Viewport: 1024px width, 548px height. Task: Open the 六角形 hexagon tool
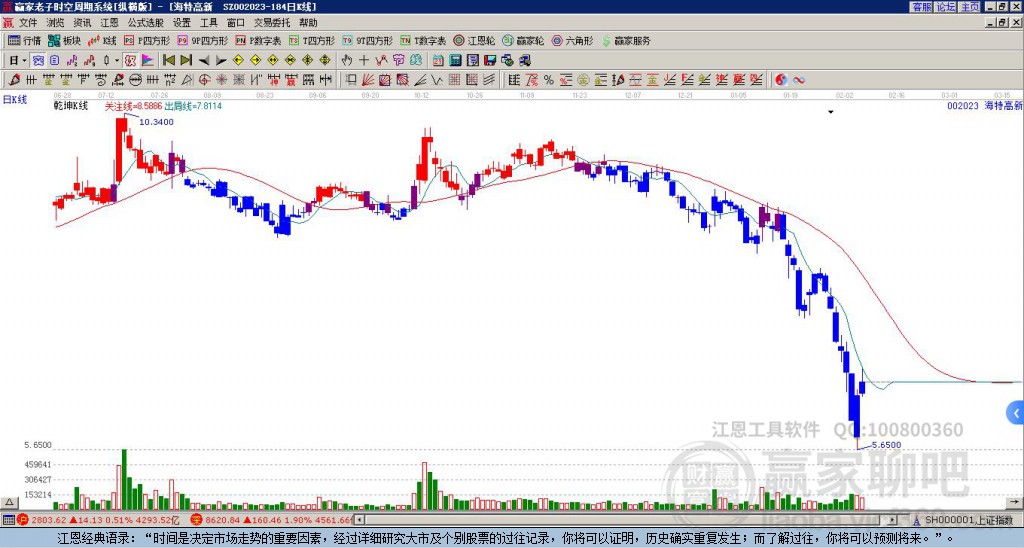[572, 40]
